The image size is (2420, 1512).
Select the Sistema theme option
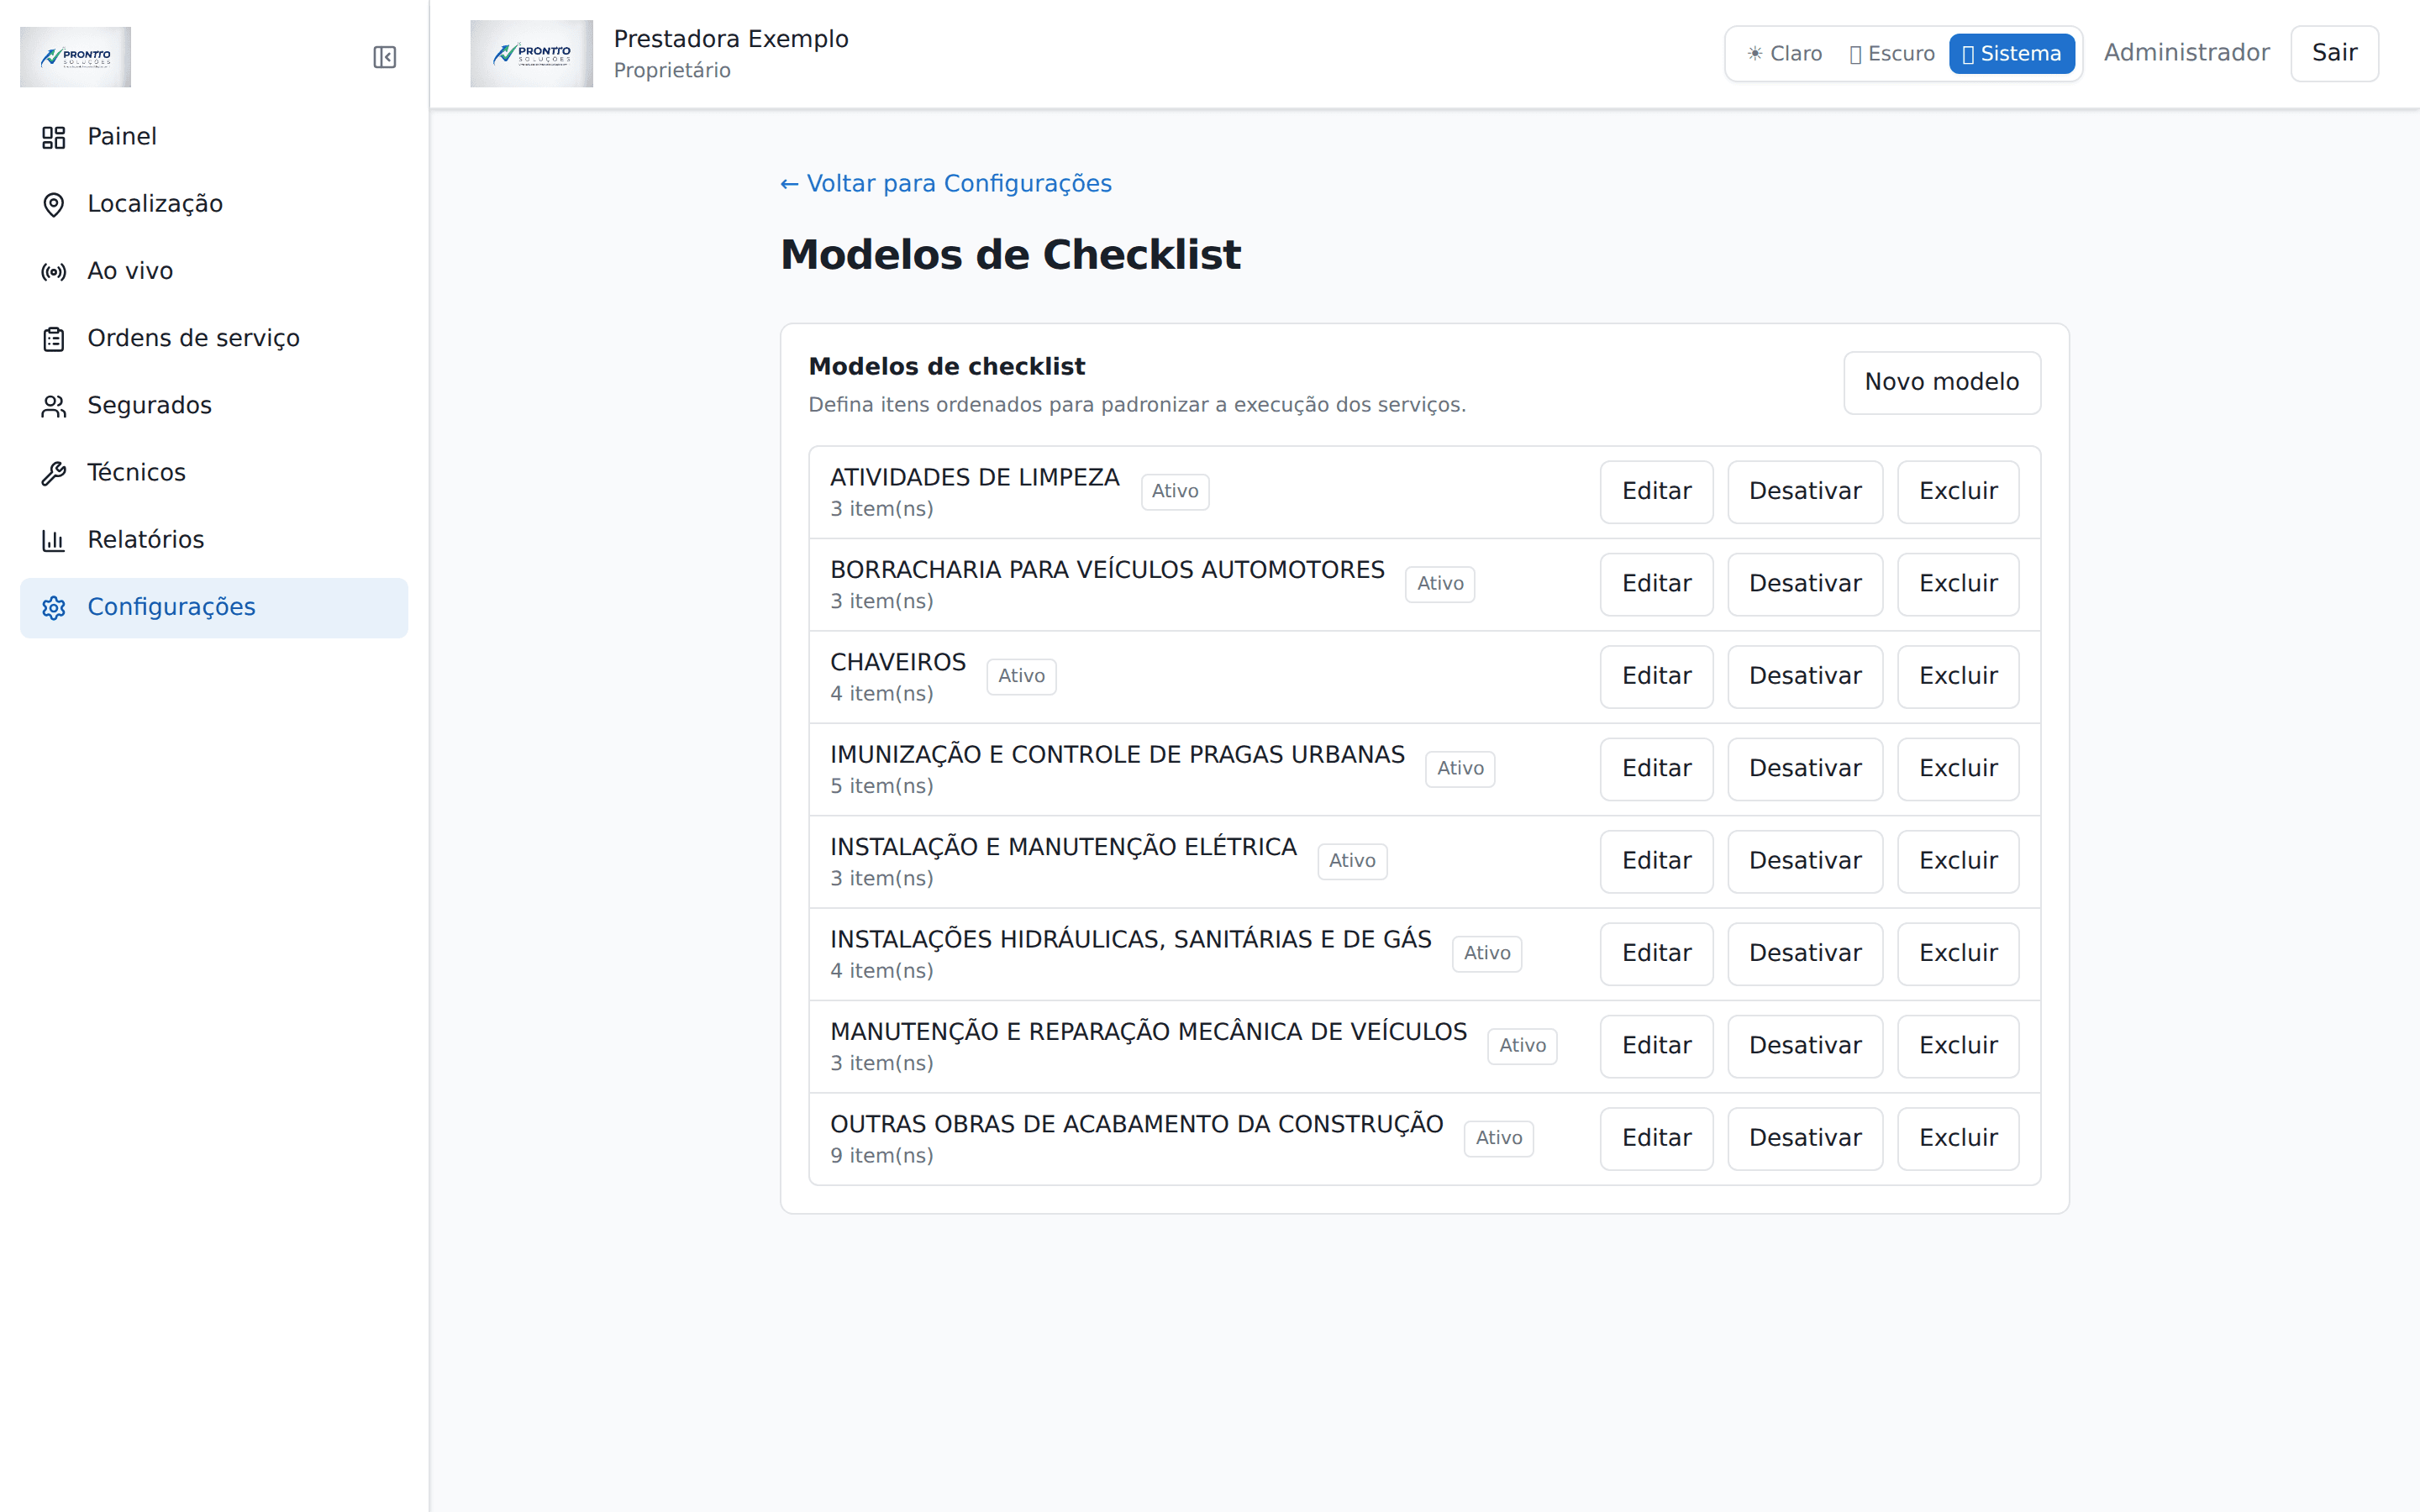[x=2011, y=54]
